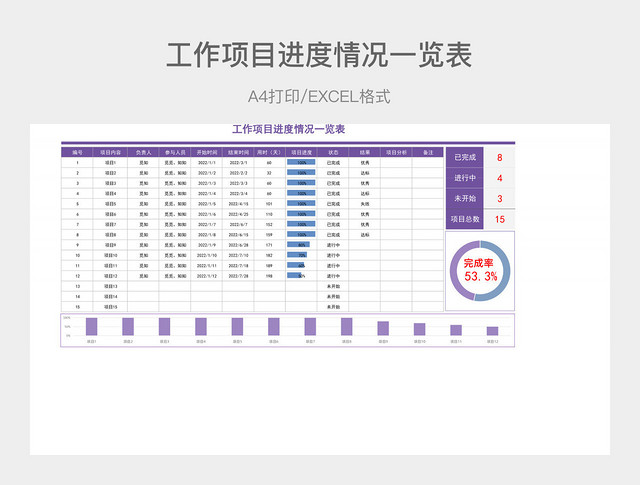The image size is (640, 485).
Task: Click the 完成率 label in the donut chart
Action: [478, 263]
